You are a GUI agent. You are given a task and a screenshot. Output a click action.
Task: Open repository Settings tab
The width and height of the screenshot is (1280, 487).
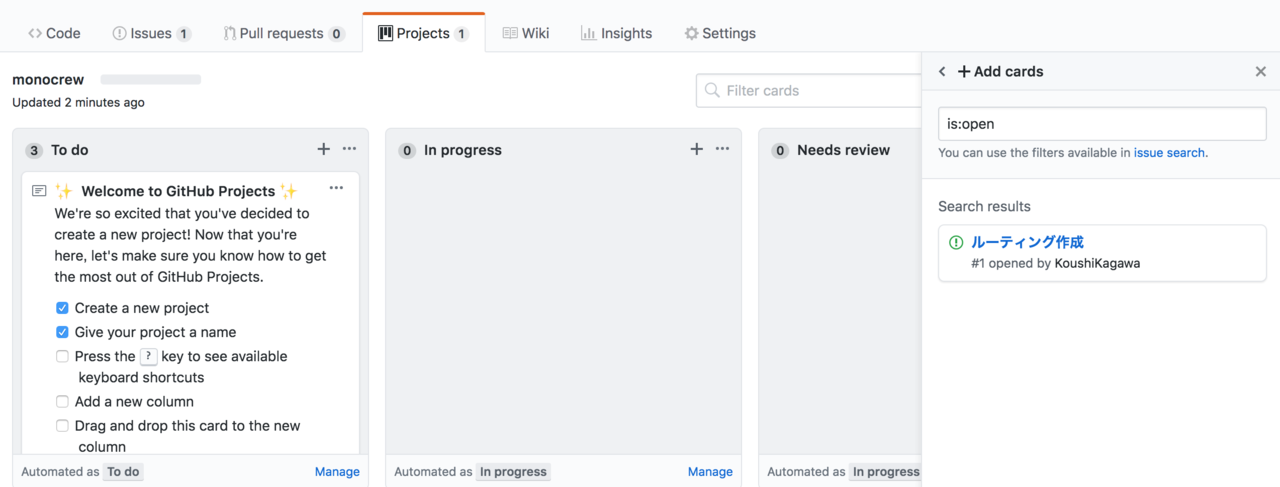(720, 33)
